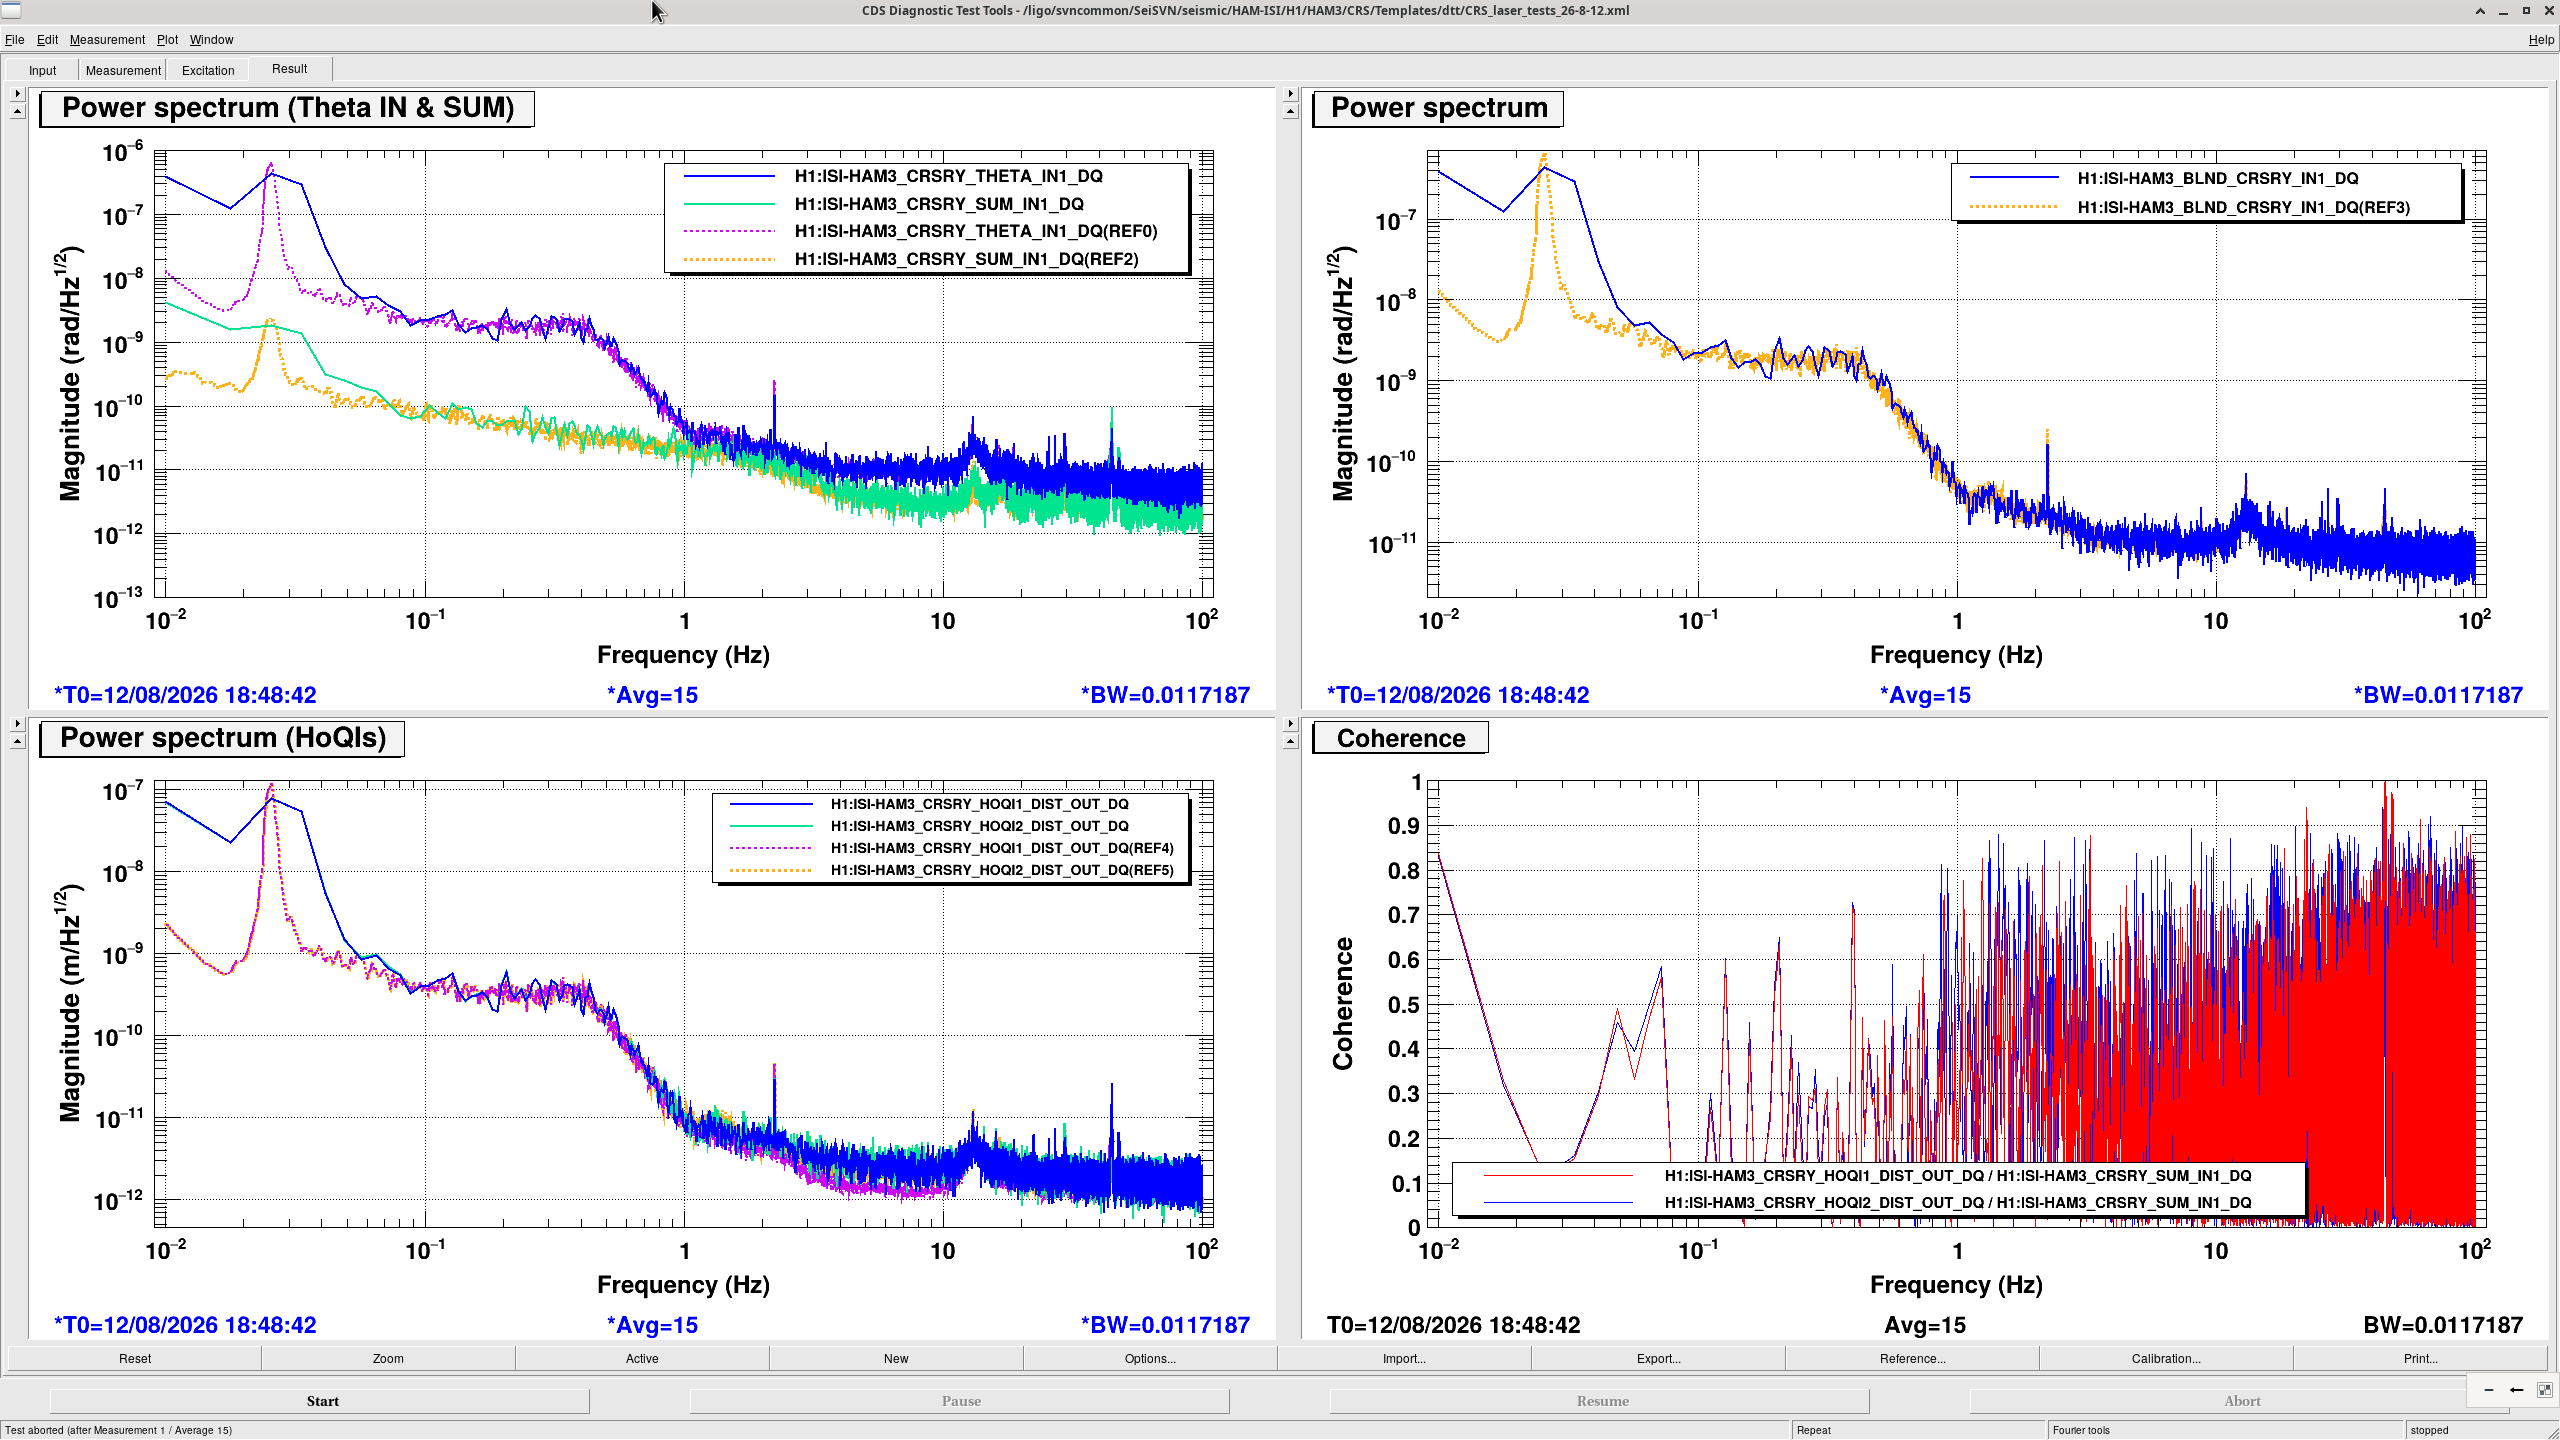Click up-arrow icon beside Theta IN & SUM plot
Image resolution: width=2560 pixels, height=1440 pixels.
[17, 111]
